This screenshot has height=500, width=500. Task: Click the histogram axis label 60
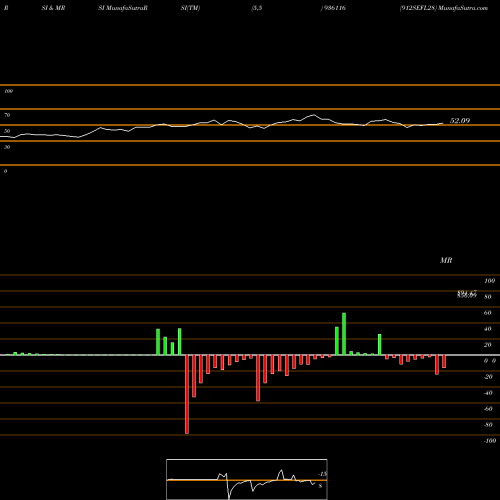[x=487, y=313]
